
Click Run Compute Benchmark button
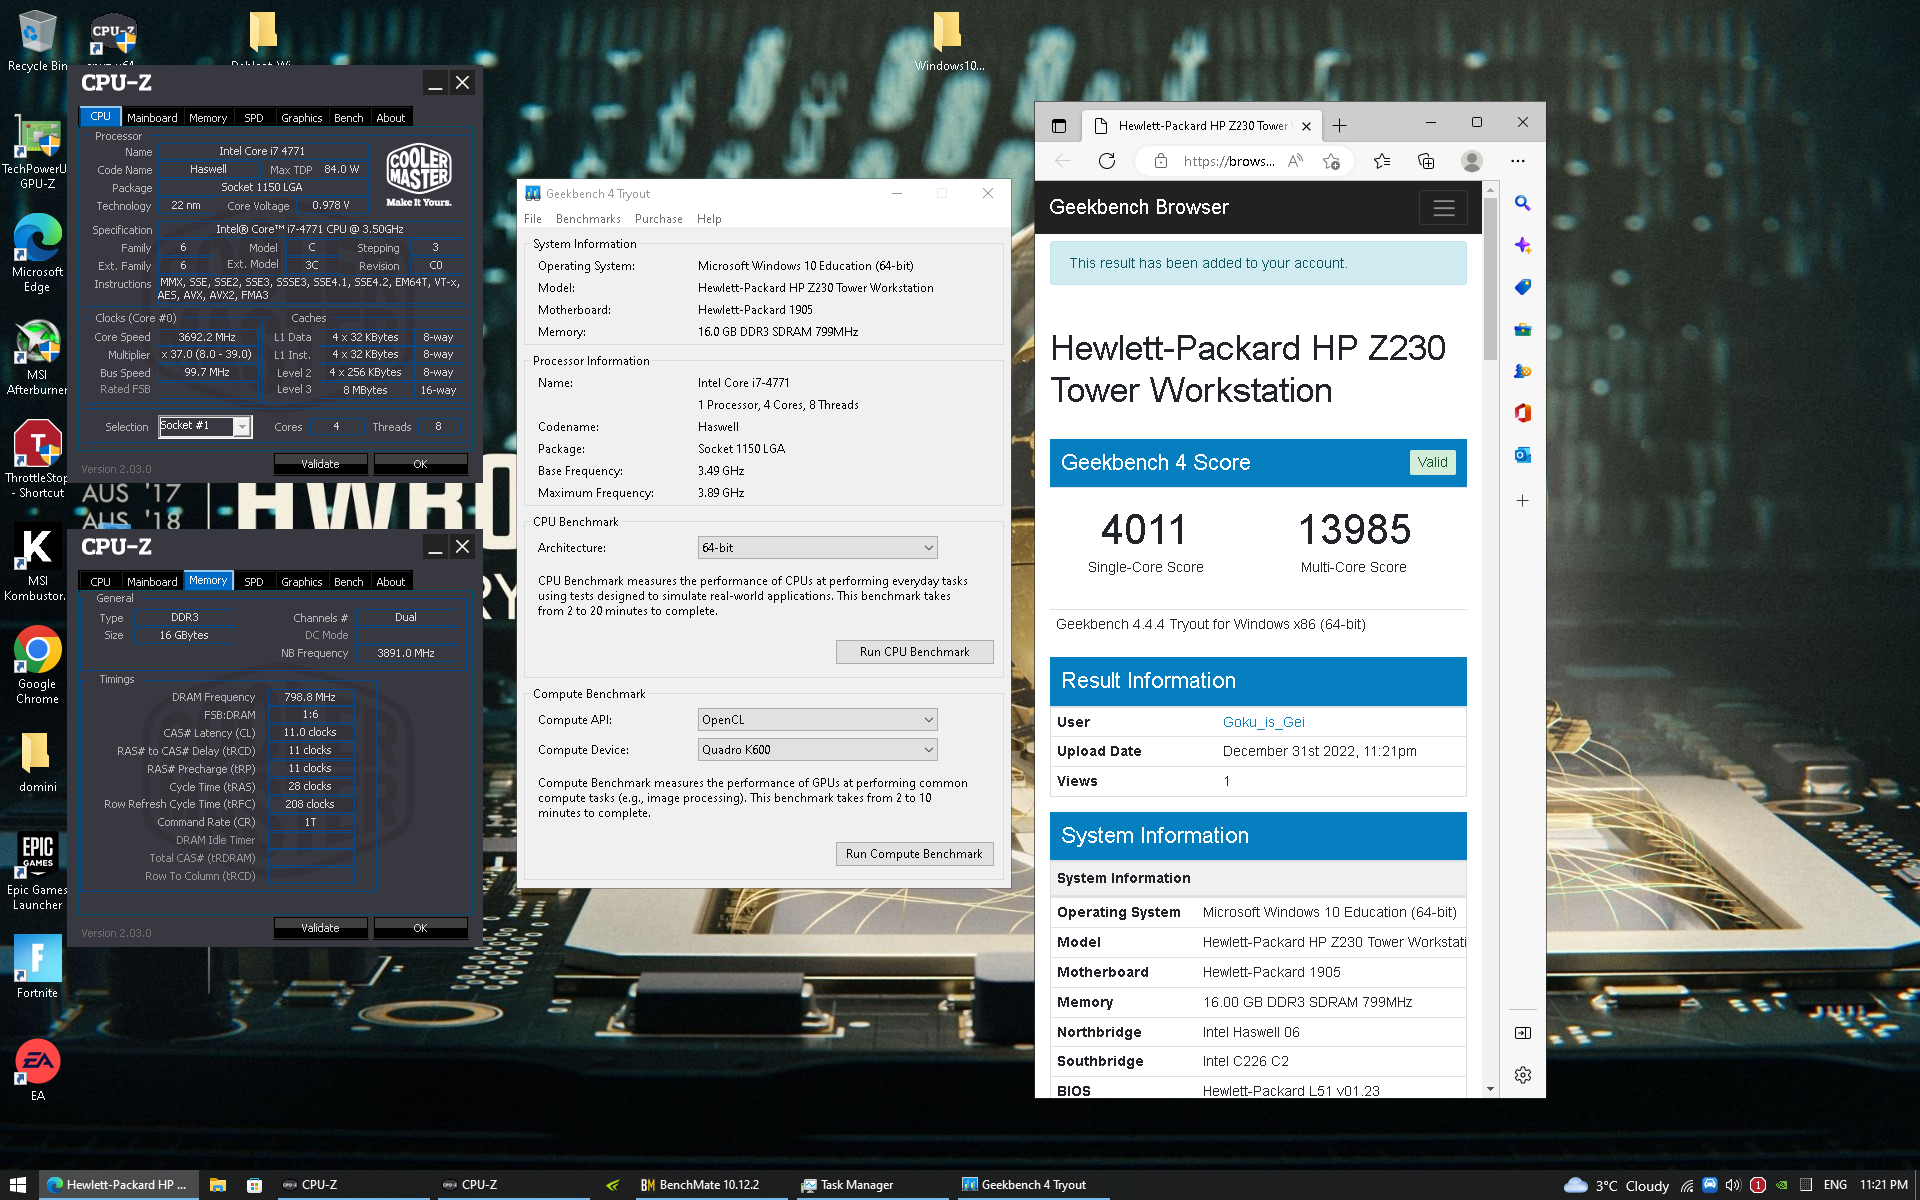tap(914, 854)
